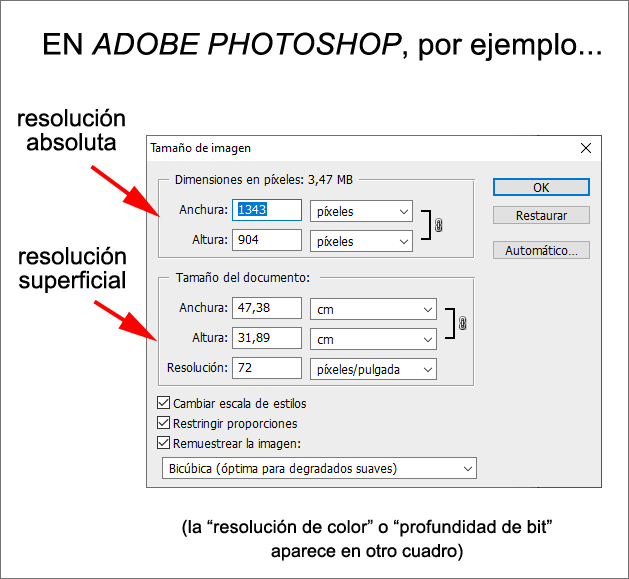This screenshot has width=629, height=579.
Task: Click the pixel dimensions chain link icon
Action: (438, 226)
